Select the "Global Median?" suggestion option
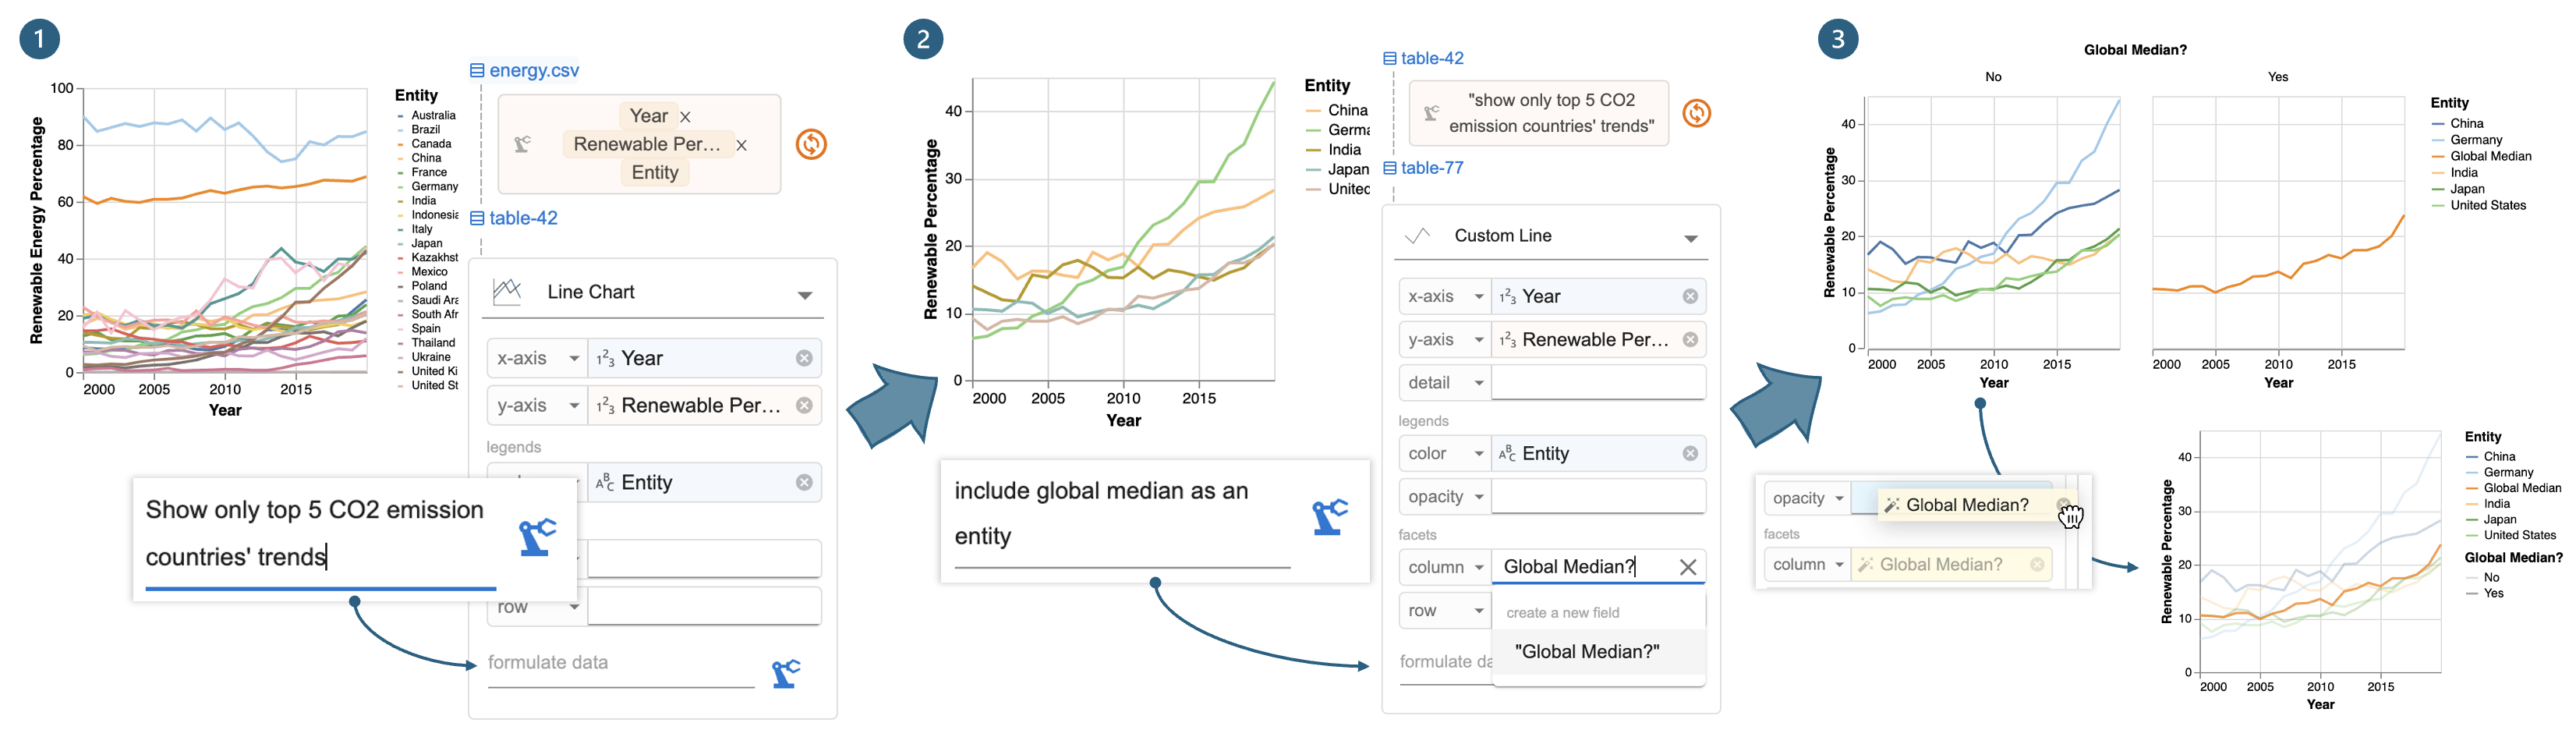This screenshot has height=730, width=2576. click(1587, 652)
